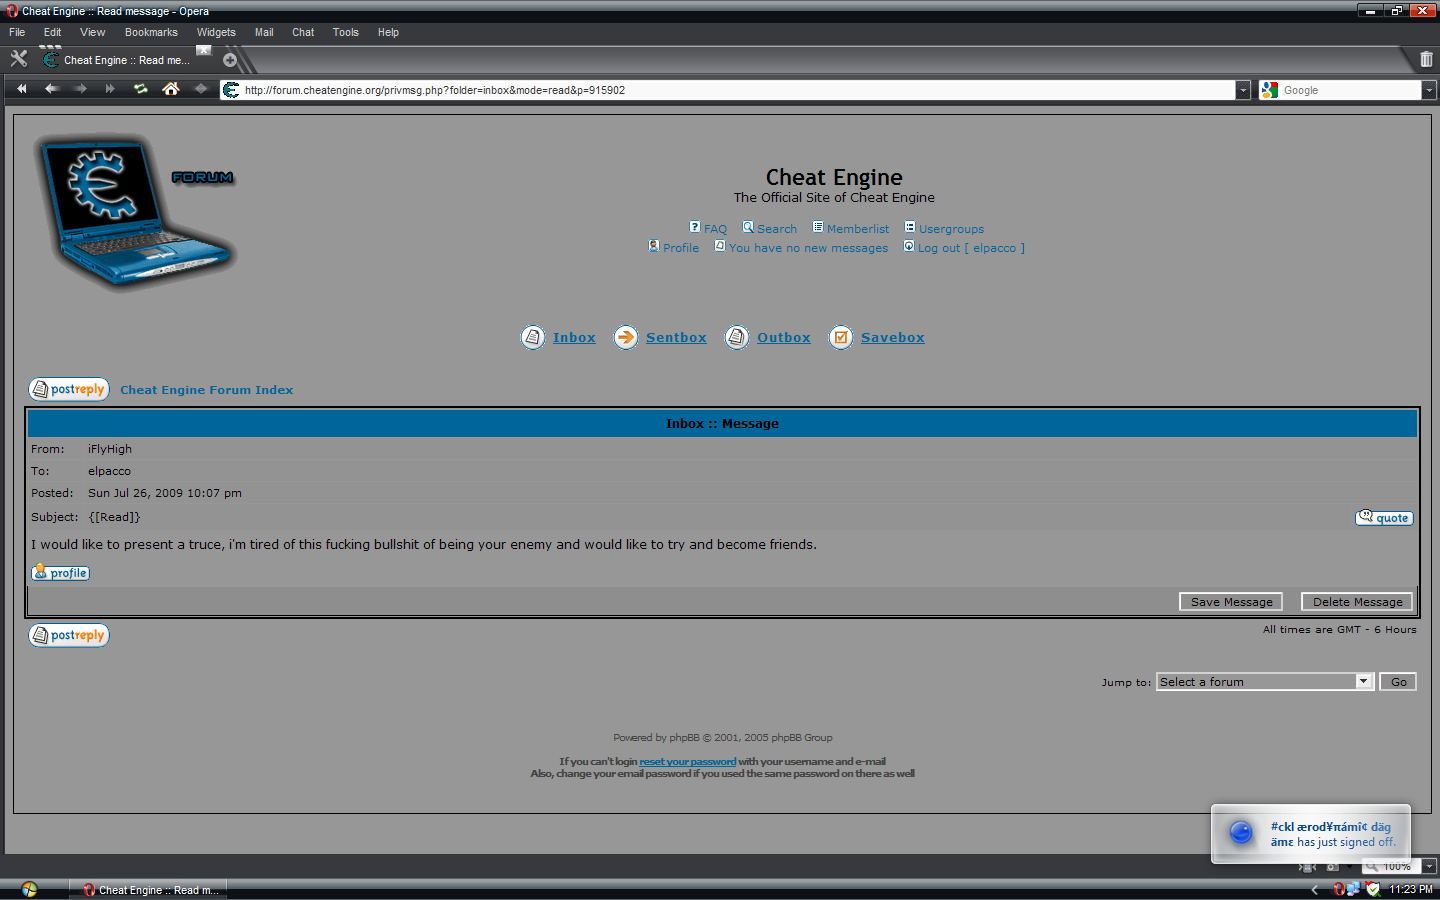Viewport: 1440px width, 900px height.
Task: Focus the Google search field
Action: [x=1350, y=90]
